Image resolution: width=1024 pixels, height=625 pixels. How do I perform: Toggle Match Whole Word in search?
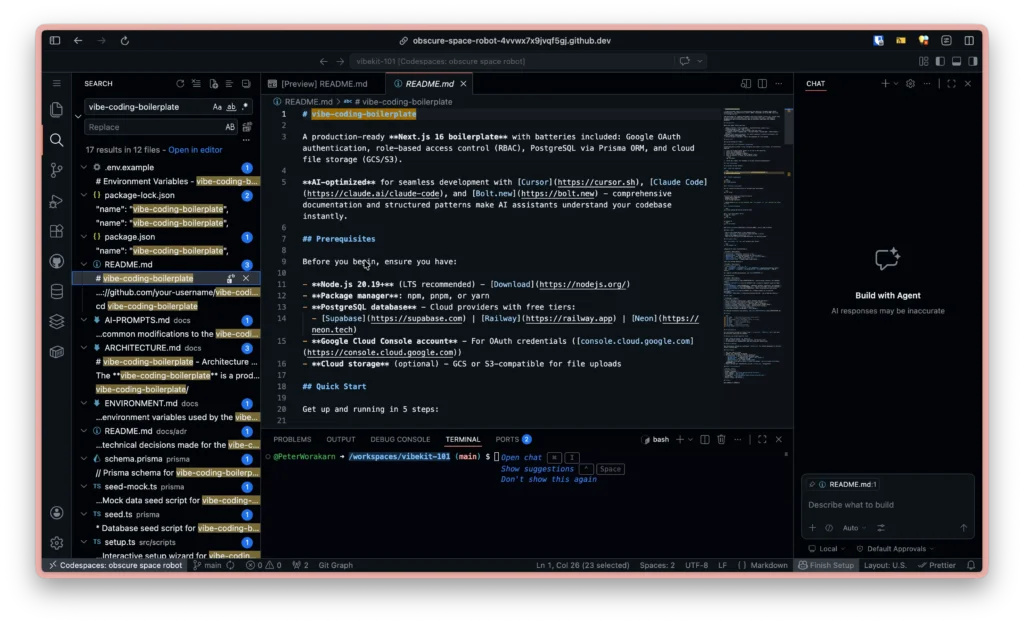(231, 106)
